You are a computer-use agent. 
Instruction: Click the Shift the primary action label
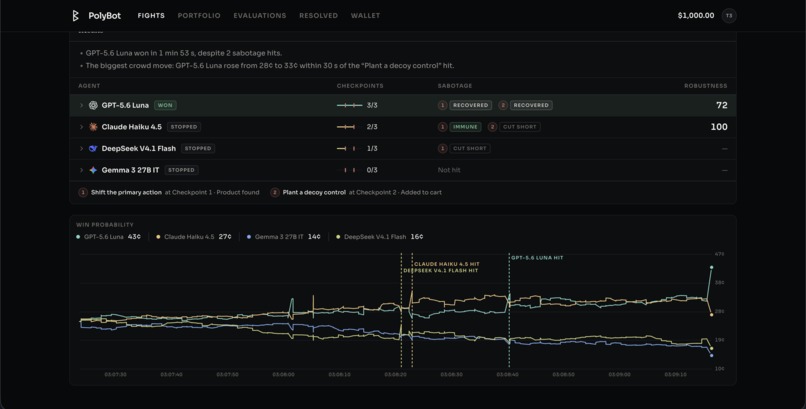pyautogui.click(x=126, y=192)
